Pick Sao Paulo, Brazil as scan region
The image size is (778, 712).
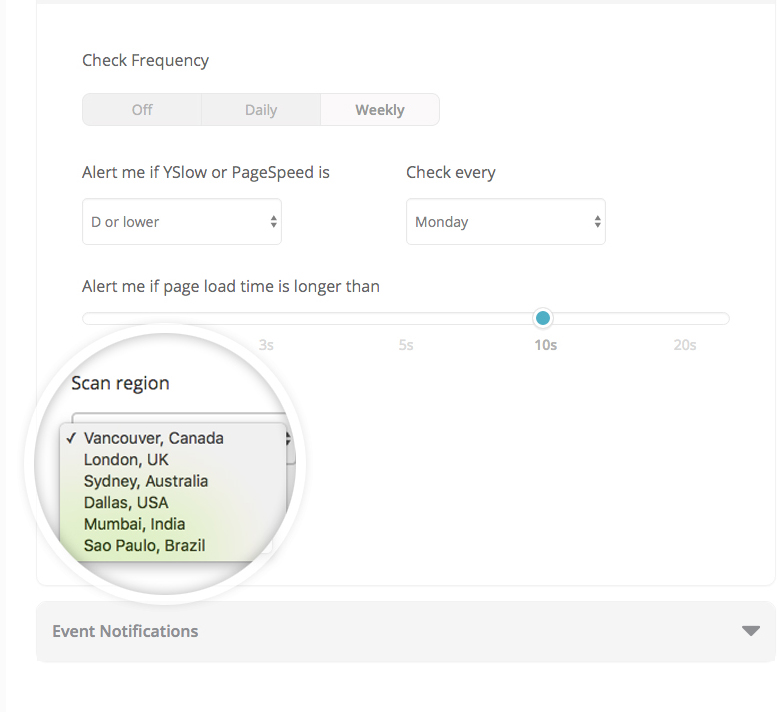click(144, 546)
